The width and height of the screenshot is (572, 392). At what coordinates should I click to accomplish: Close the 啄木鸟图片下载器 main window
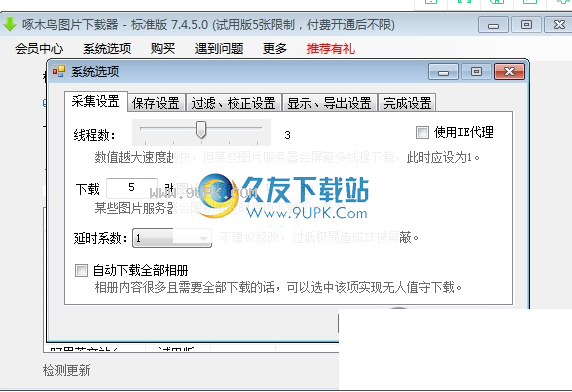(x=559, y=25)
